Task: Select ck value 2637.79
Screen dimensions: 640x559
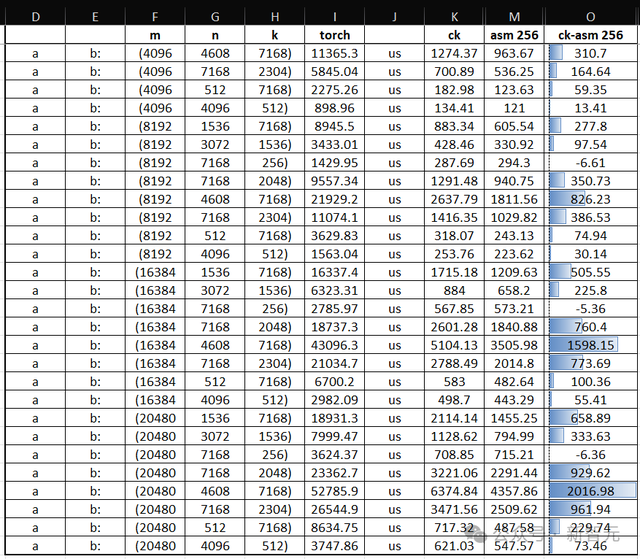Action: (454, 199)
